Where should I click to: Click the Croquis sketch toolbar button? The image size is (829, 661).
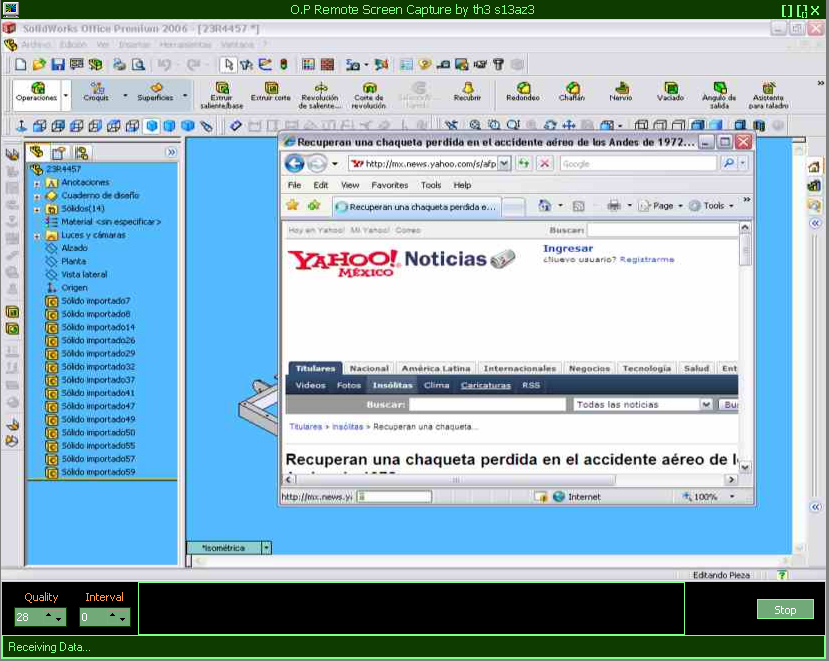click(96, 92)
